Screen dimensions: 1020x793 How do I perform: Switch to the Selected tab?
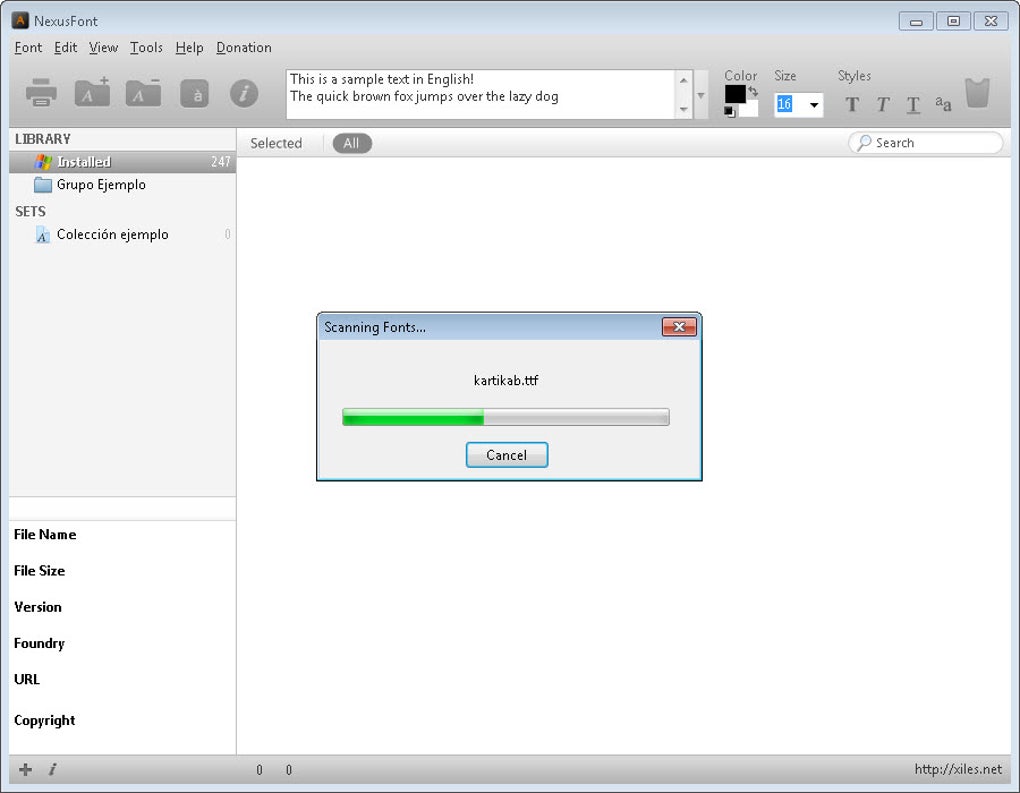276,143
